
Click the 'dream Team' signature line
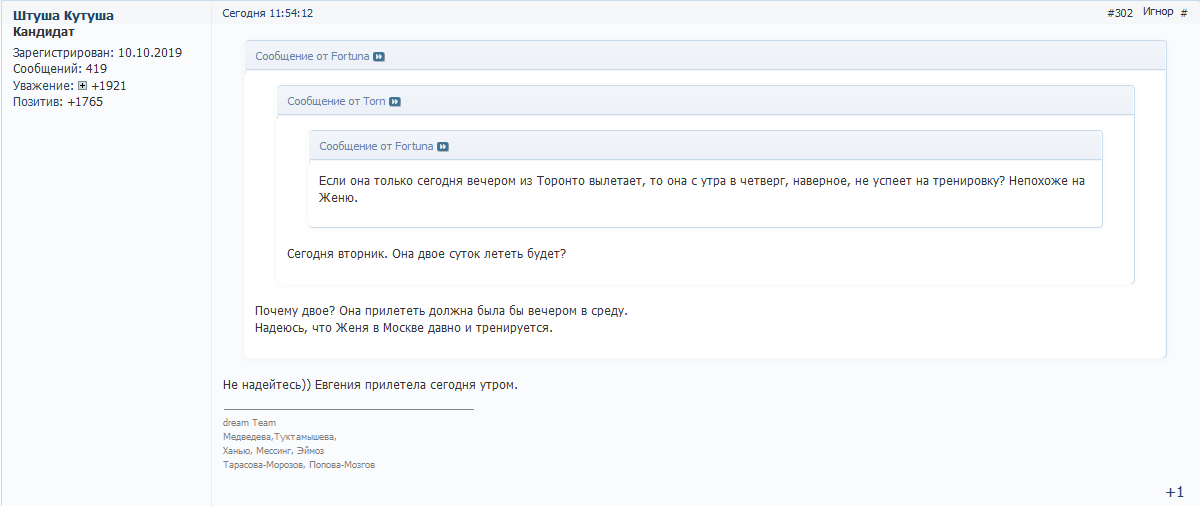point(249,423)
